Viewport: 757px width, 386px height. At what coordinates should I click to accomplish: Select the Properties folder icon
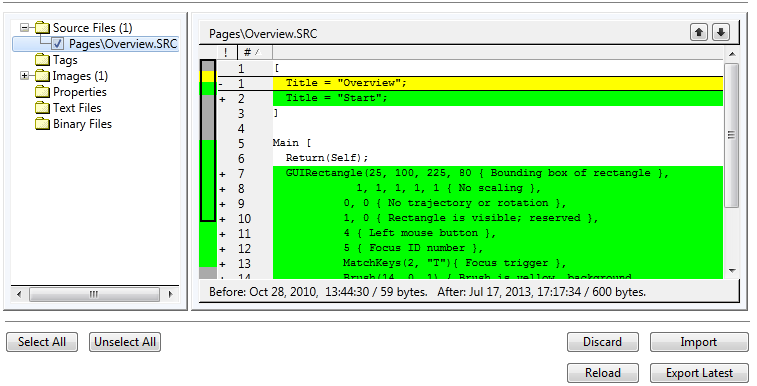click(x=42, y=92)
